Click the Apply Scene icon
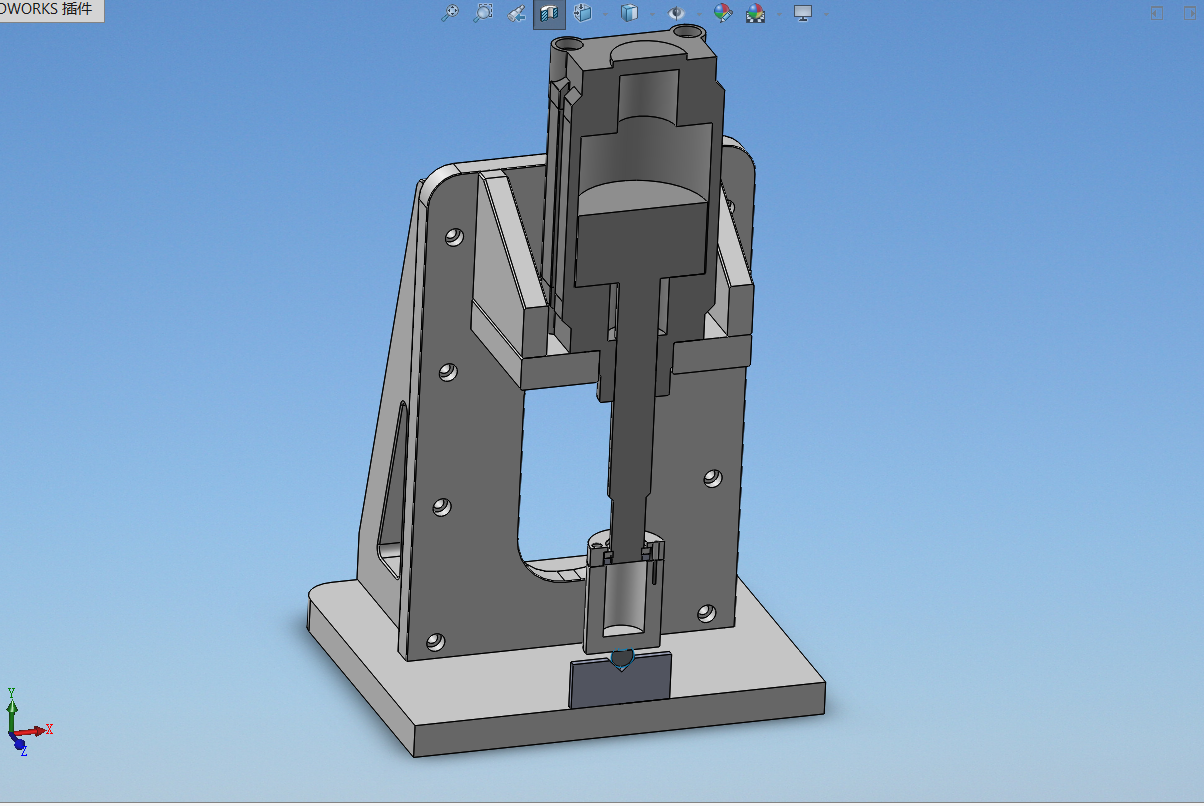 [x=757, y=13]
